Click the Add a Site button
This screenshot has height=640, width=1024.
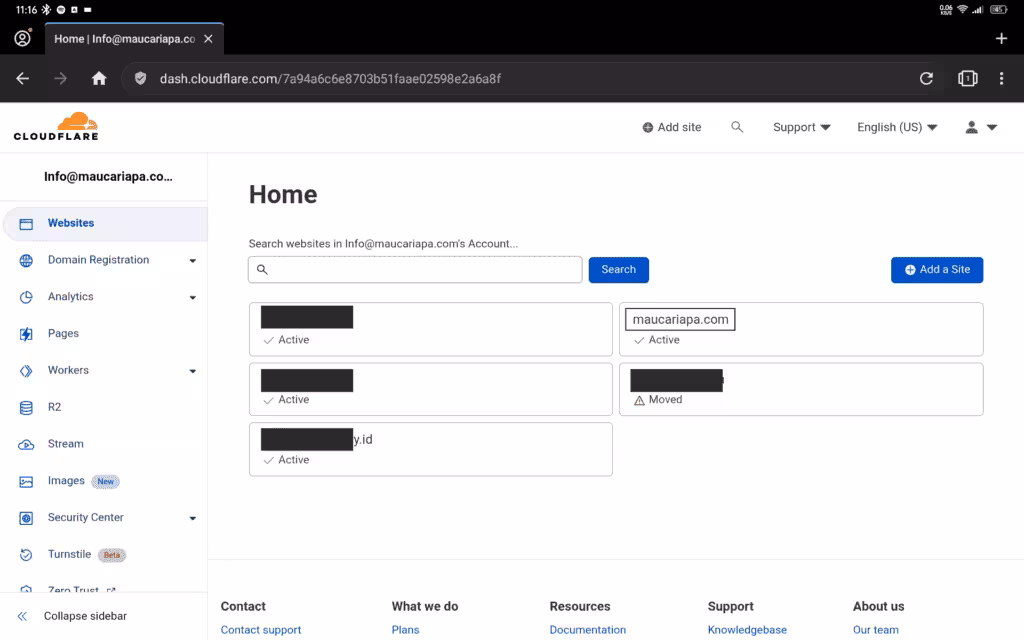click(936, 270)
